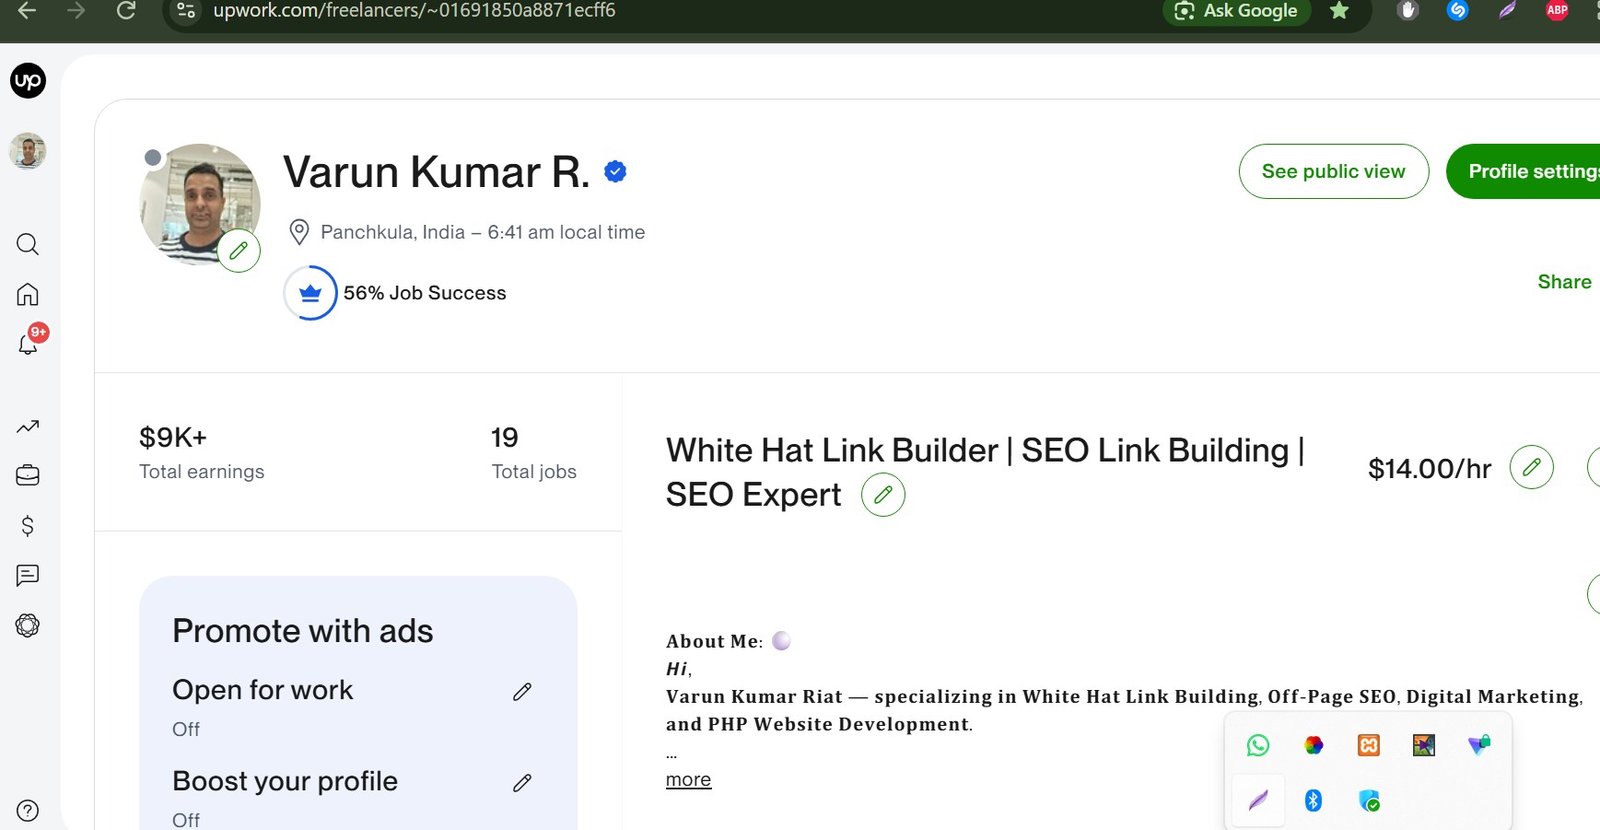Click the $9K+ Total earnings value

173,438
